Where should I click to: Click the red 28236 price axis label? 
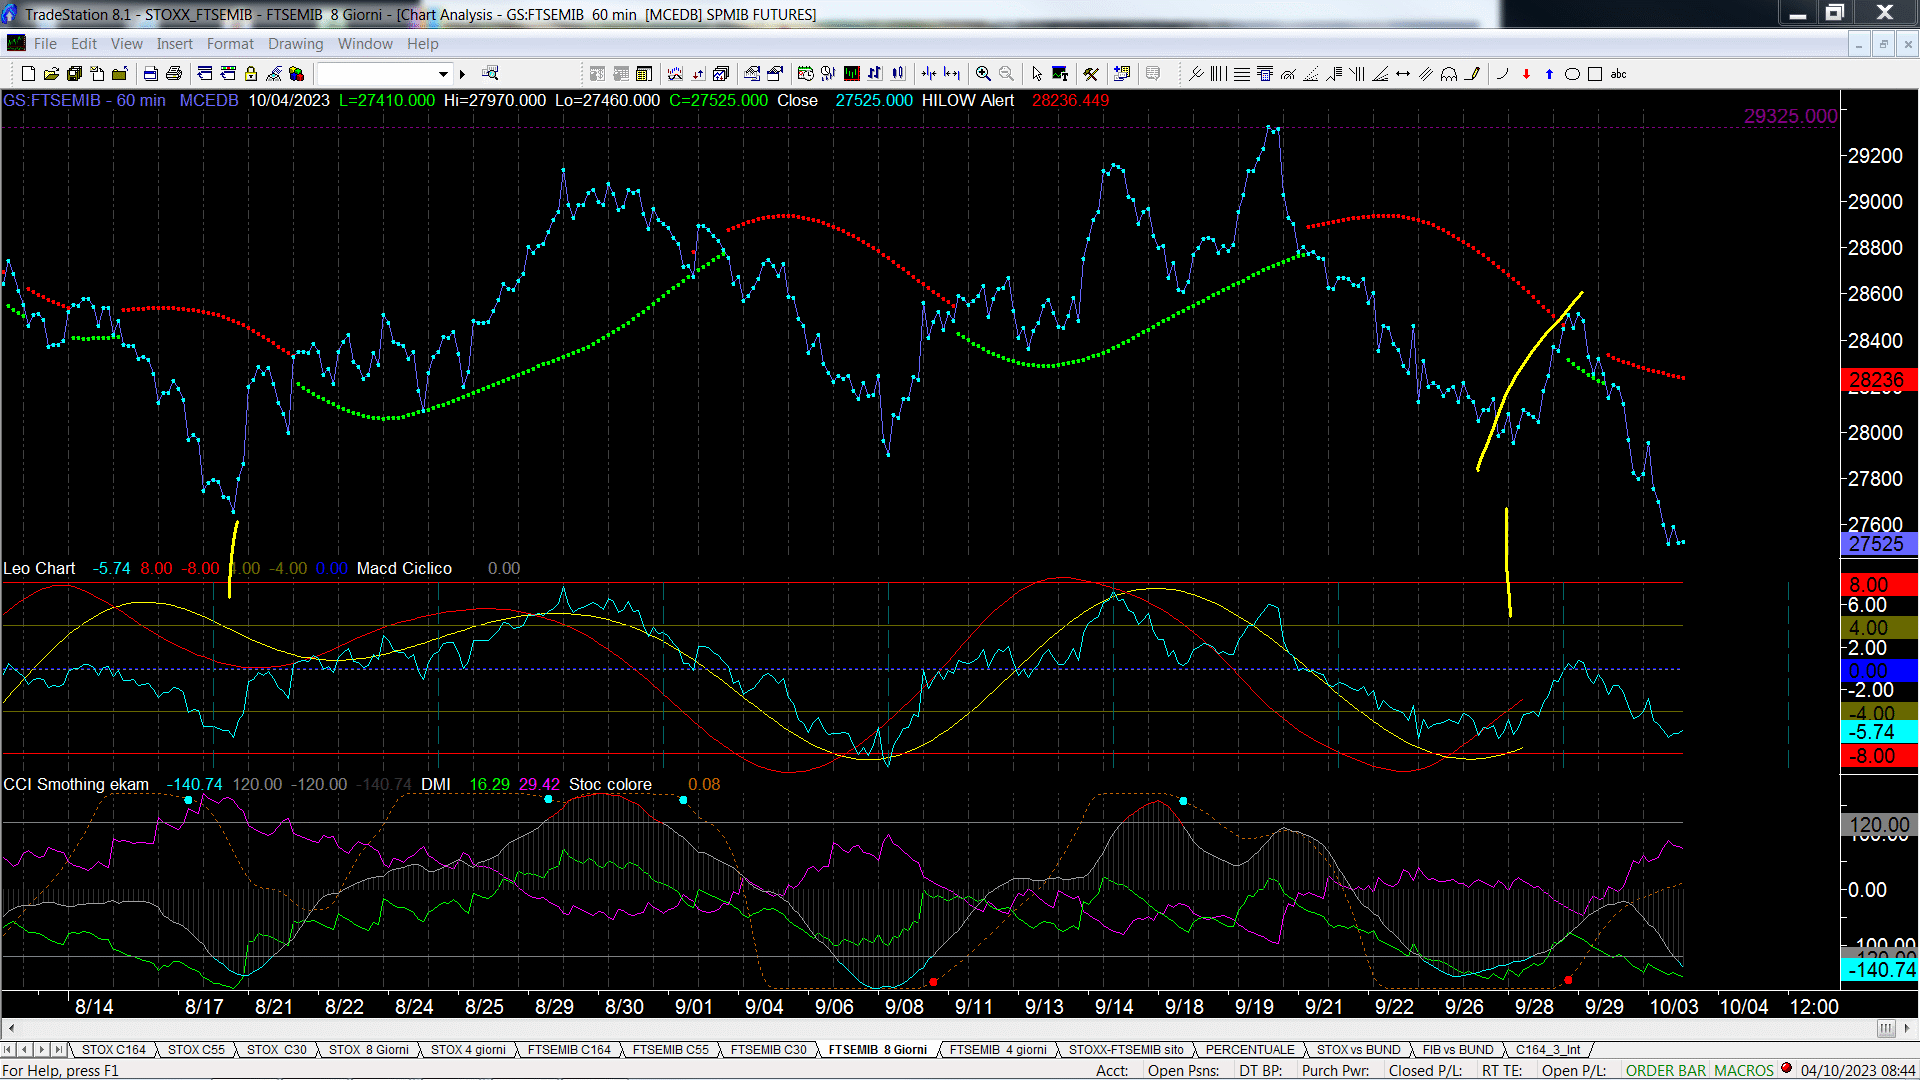point(1877,380)
